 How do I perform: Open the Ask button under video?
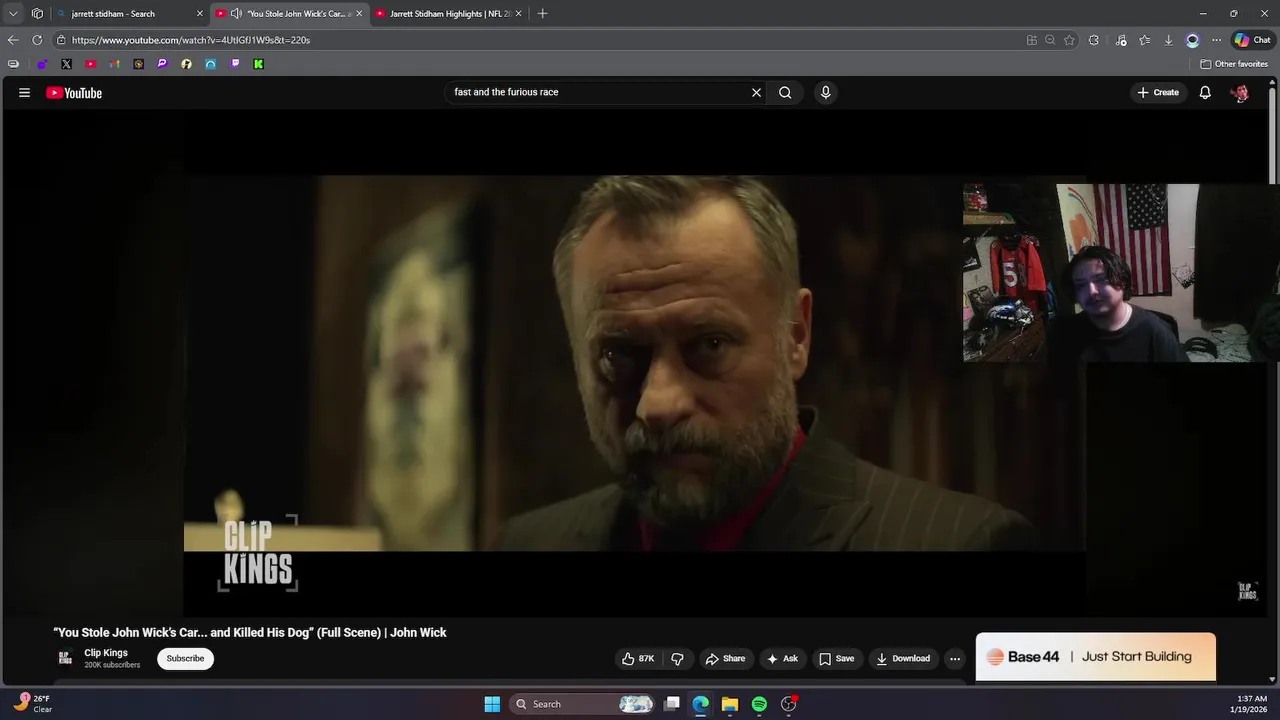point(782,658)
